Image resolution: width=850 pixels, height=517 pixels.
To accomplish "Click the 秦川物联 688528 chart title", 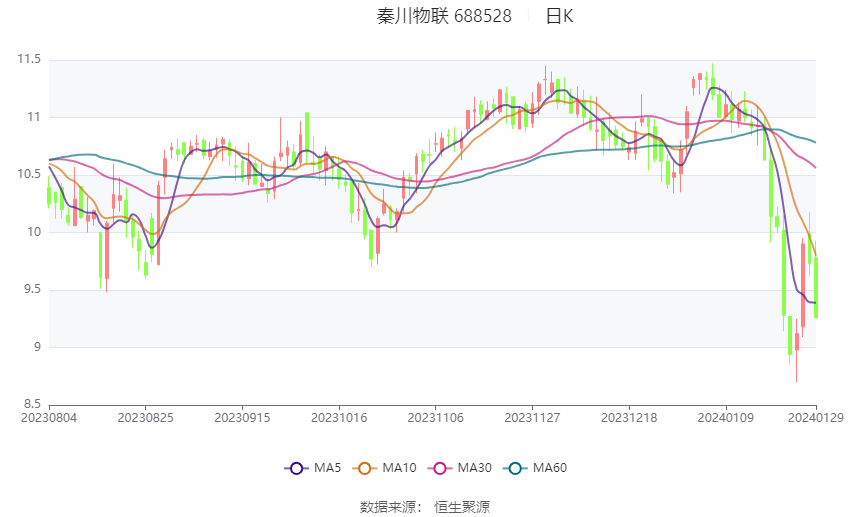I will pyautogui.click(x=444, y=16).
